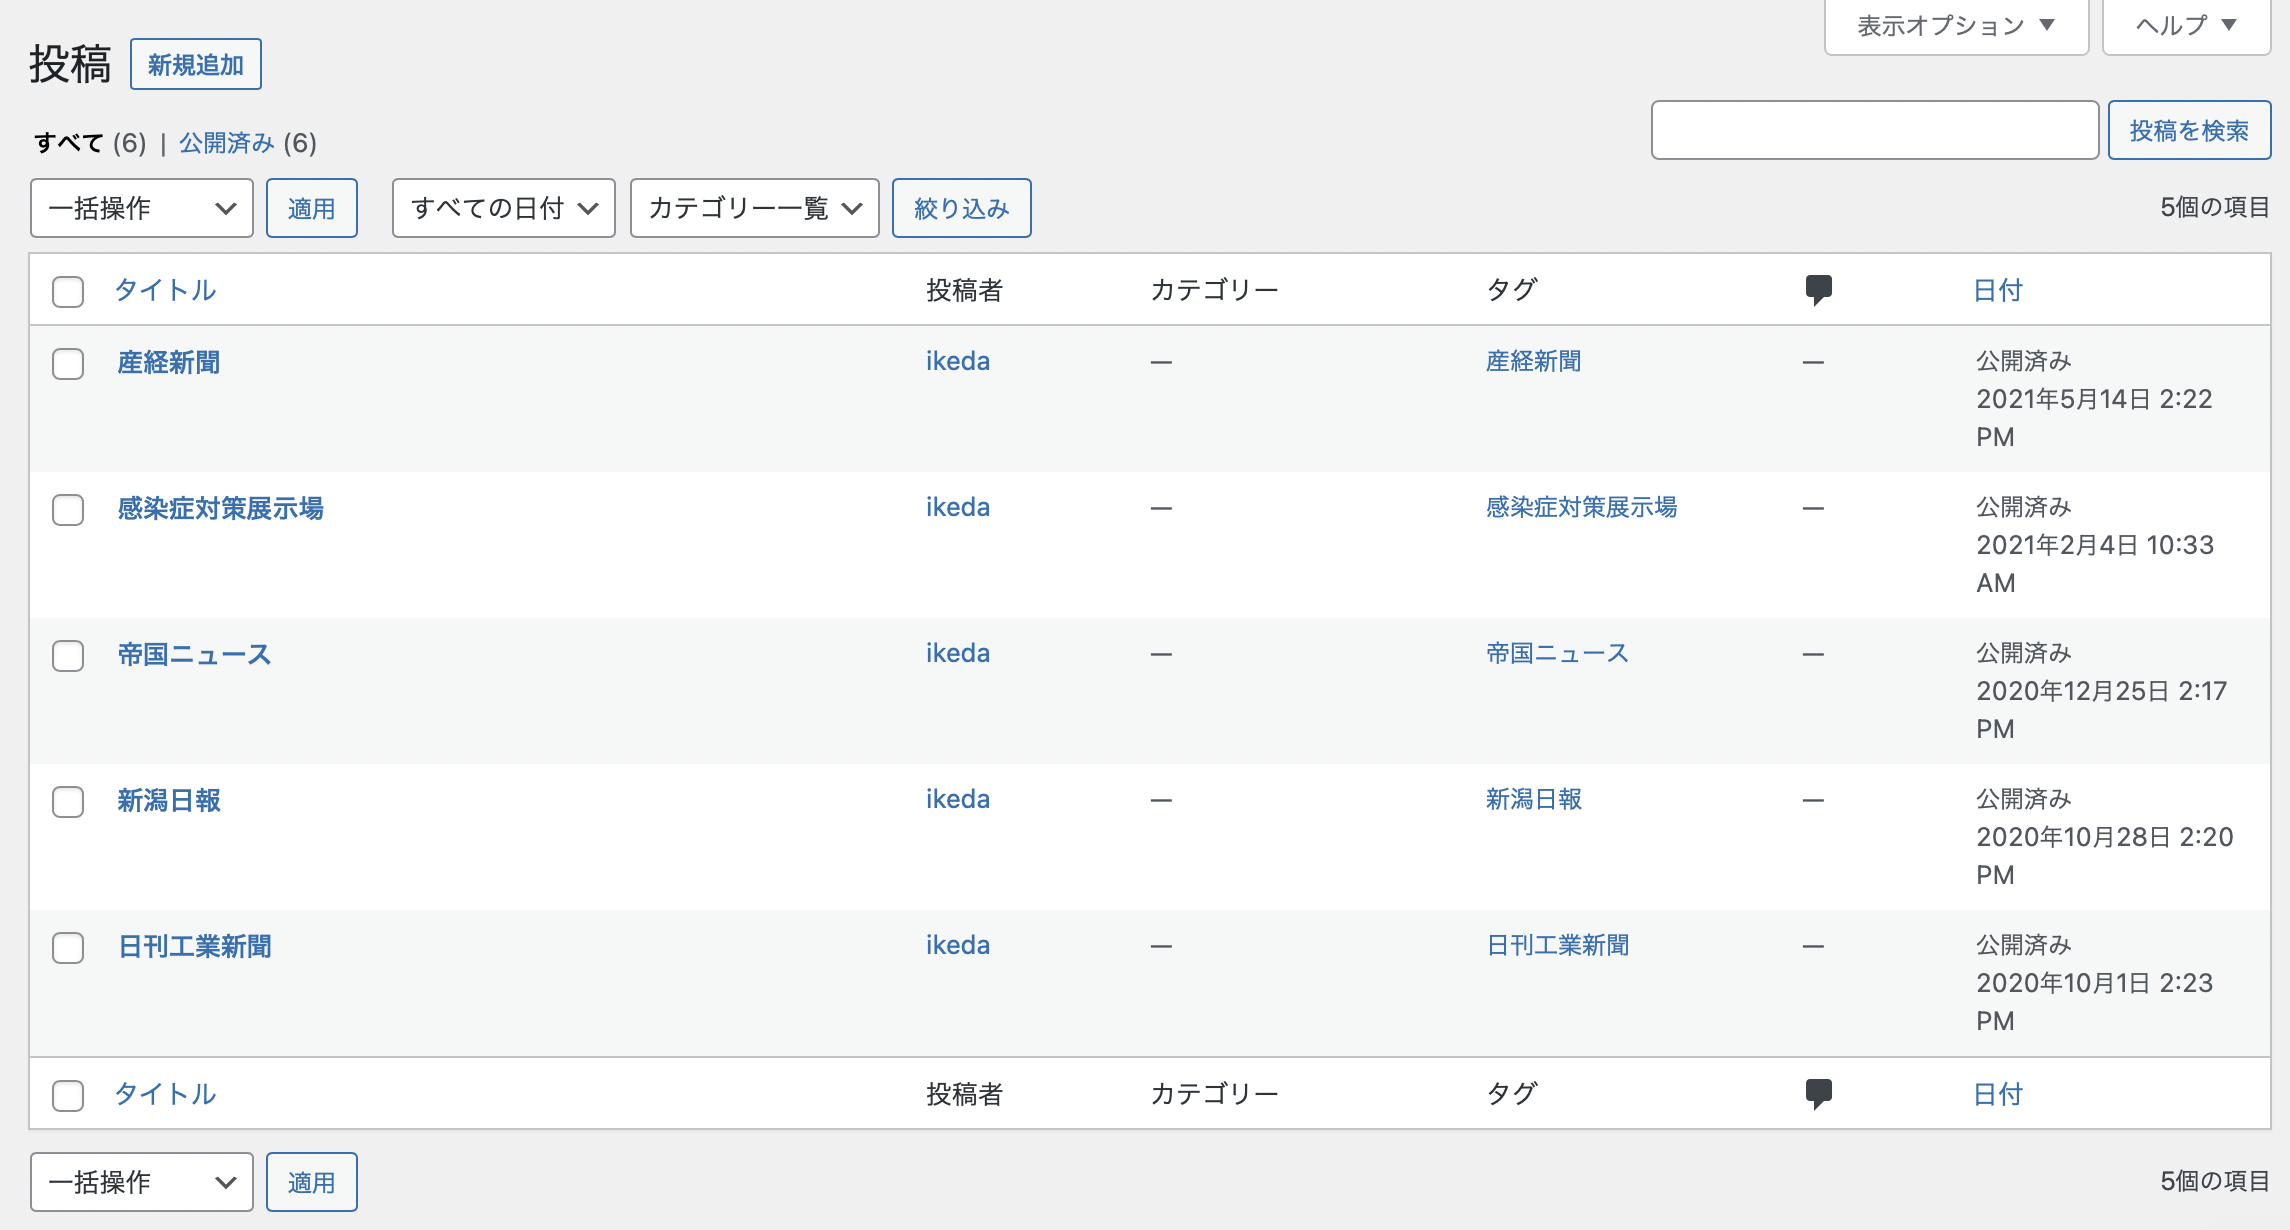This screenshot has width=2290, height=1230.
Task: Click the date 2021年5月14日 2:22 PM
Action: tap(2094, 418)
